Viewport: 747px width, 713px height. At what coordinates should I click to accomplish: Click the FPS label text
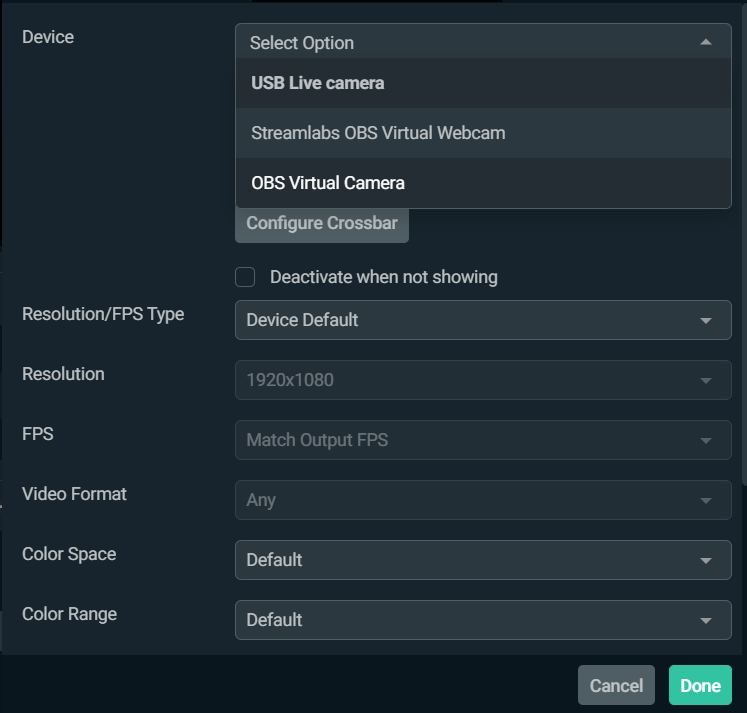36,434
